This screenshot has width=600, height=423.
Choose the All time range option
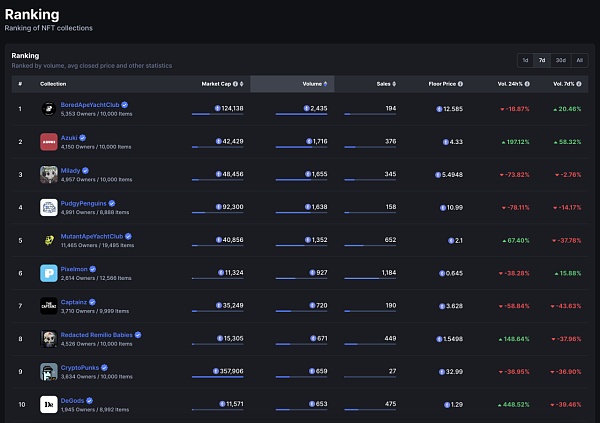(x=579, y=60)
